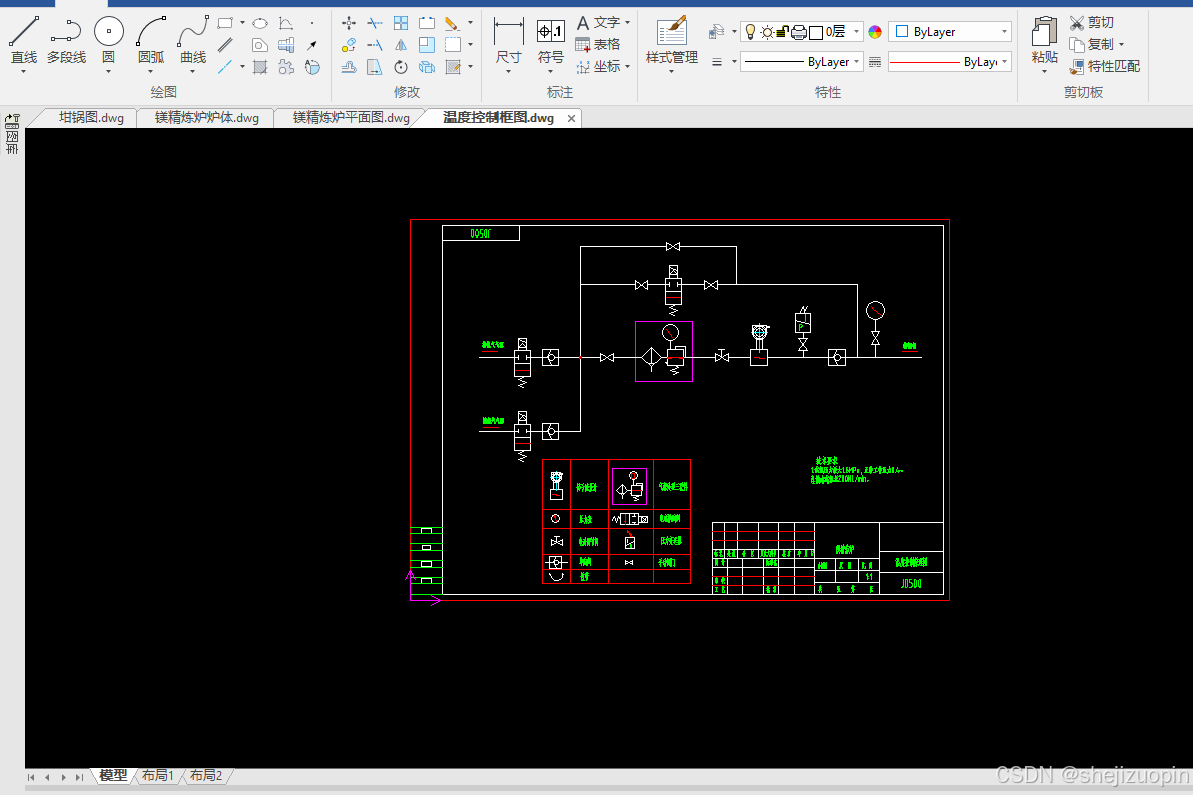Switch to the 镁精炼炉平面图.dwg tab

tap(351, 118)
